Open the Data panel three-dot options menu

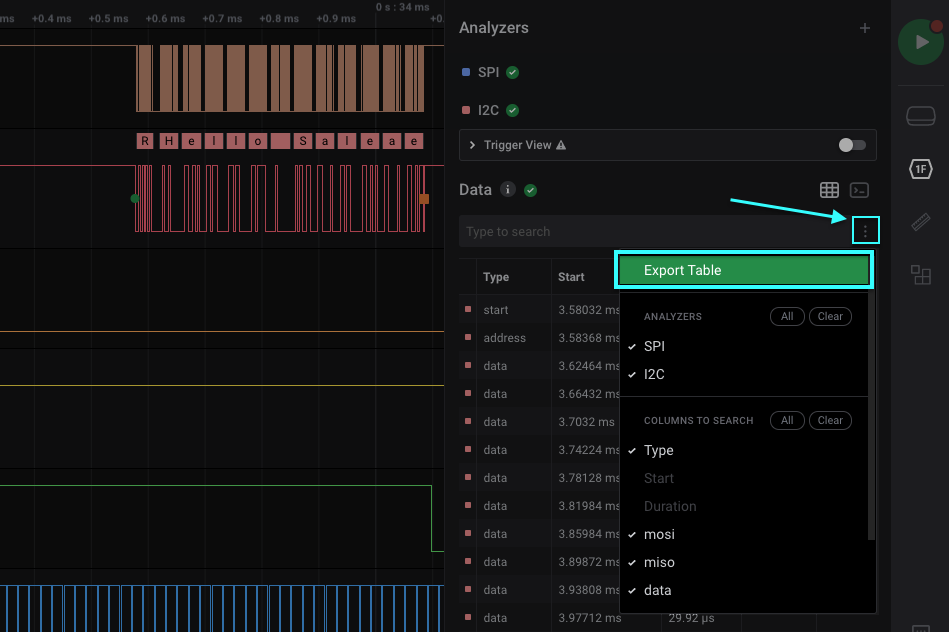[865, 230]
